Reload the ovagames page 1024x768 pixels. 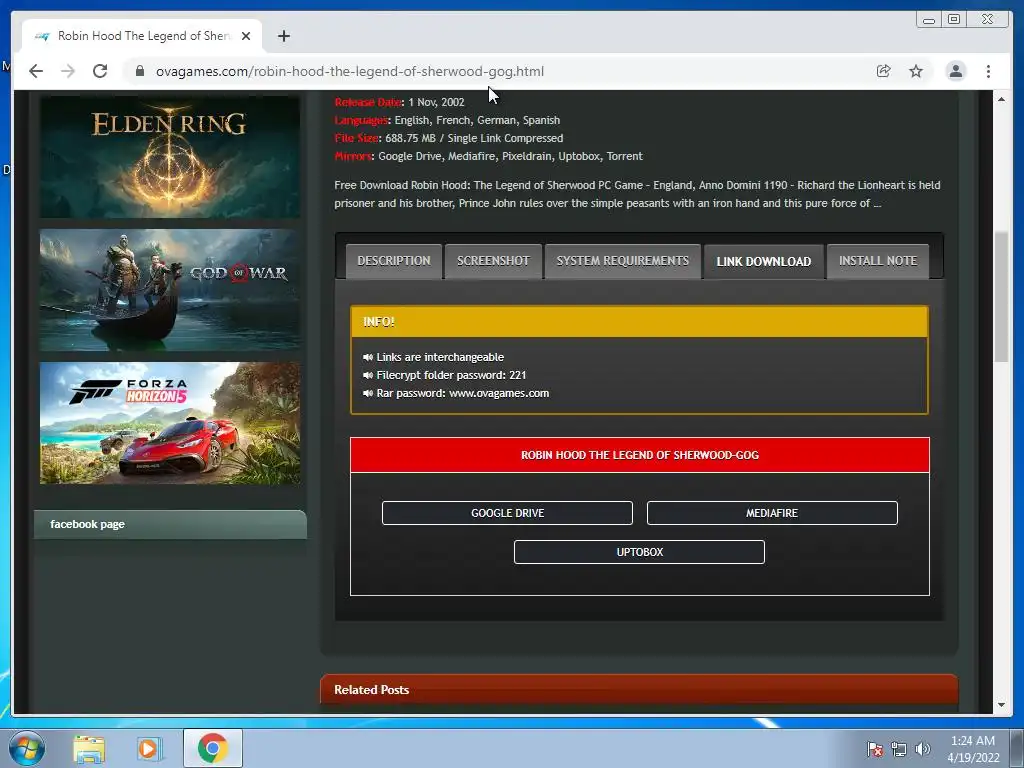click(100, 71)
